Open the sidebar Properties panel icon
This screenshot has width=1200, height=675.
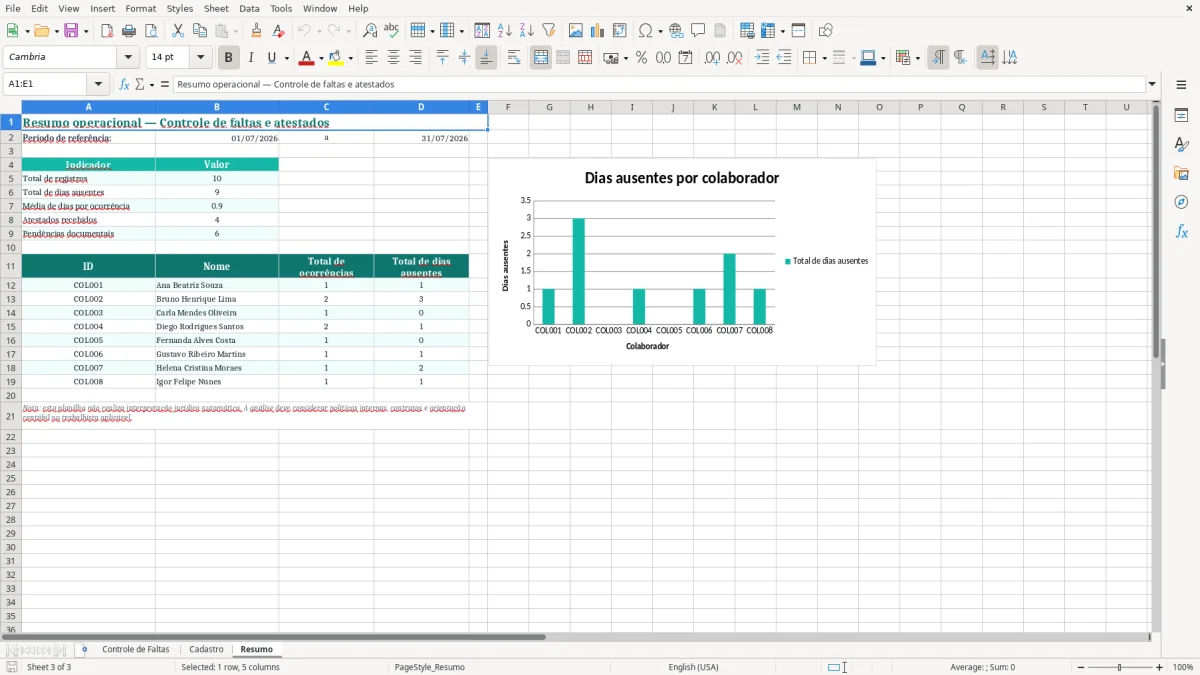point(1181,116)
